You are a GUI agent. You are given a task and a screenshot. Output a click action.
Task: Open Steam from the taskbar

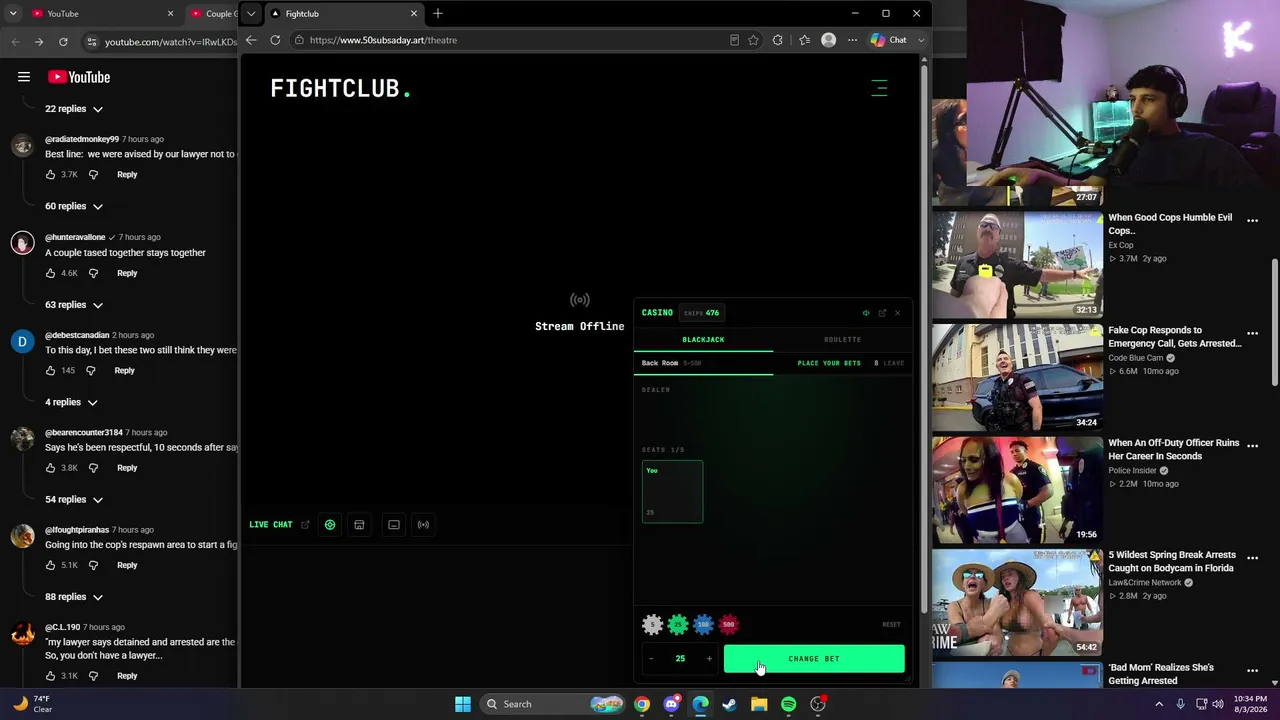[730, 704]
